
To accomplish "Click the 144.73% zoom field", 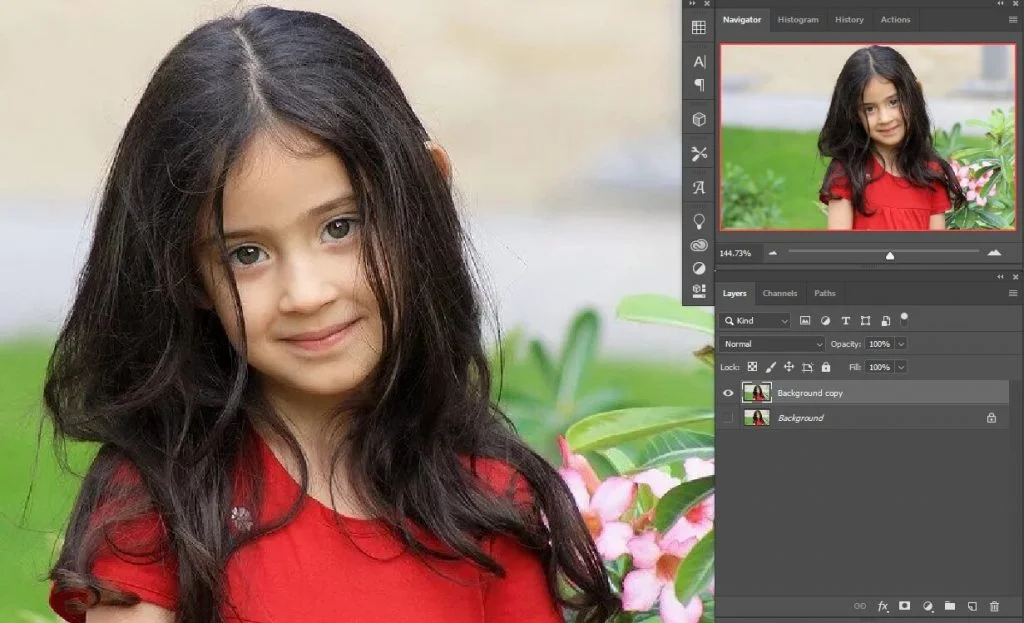I will [735, 253].
